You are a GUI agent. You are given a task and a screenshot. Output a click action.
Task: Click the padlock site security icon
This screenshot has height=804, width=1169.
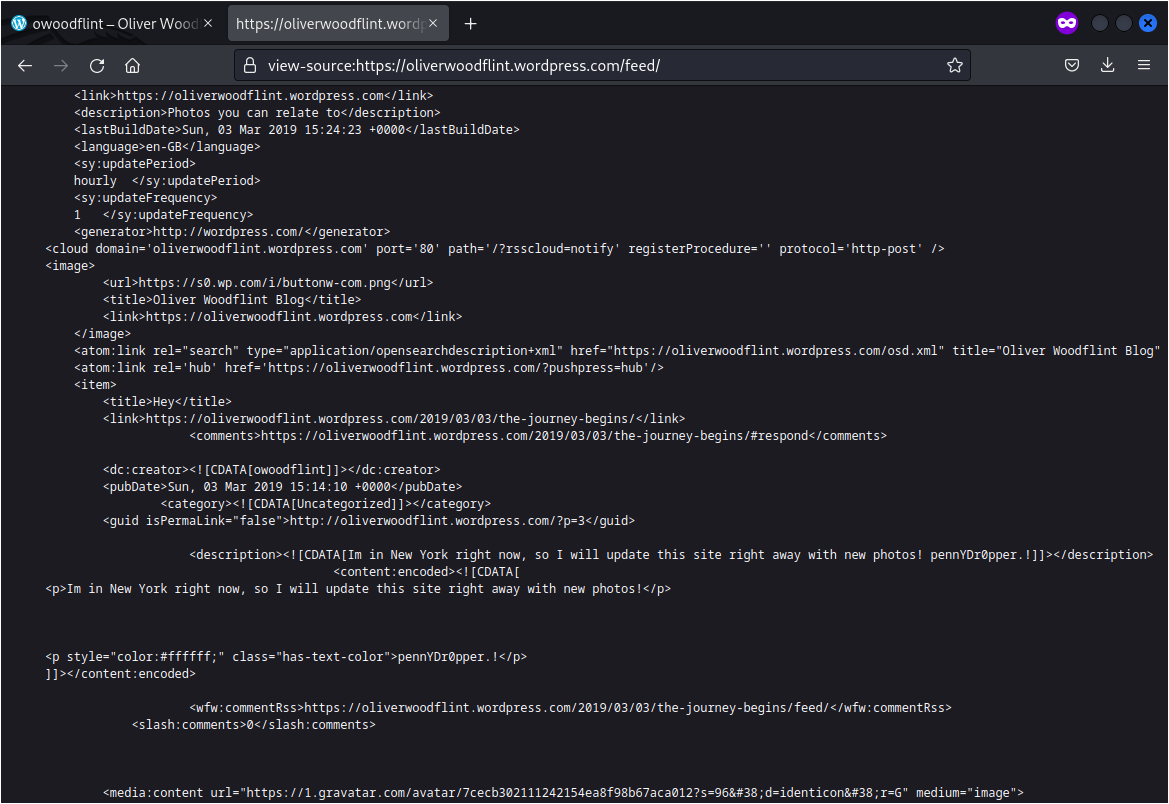(250, 66)
